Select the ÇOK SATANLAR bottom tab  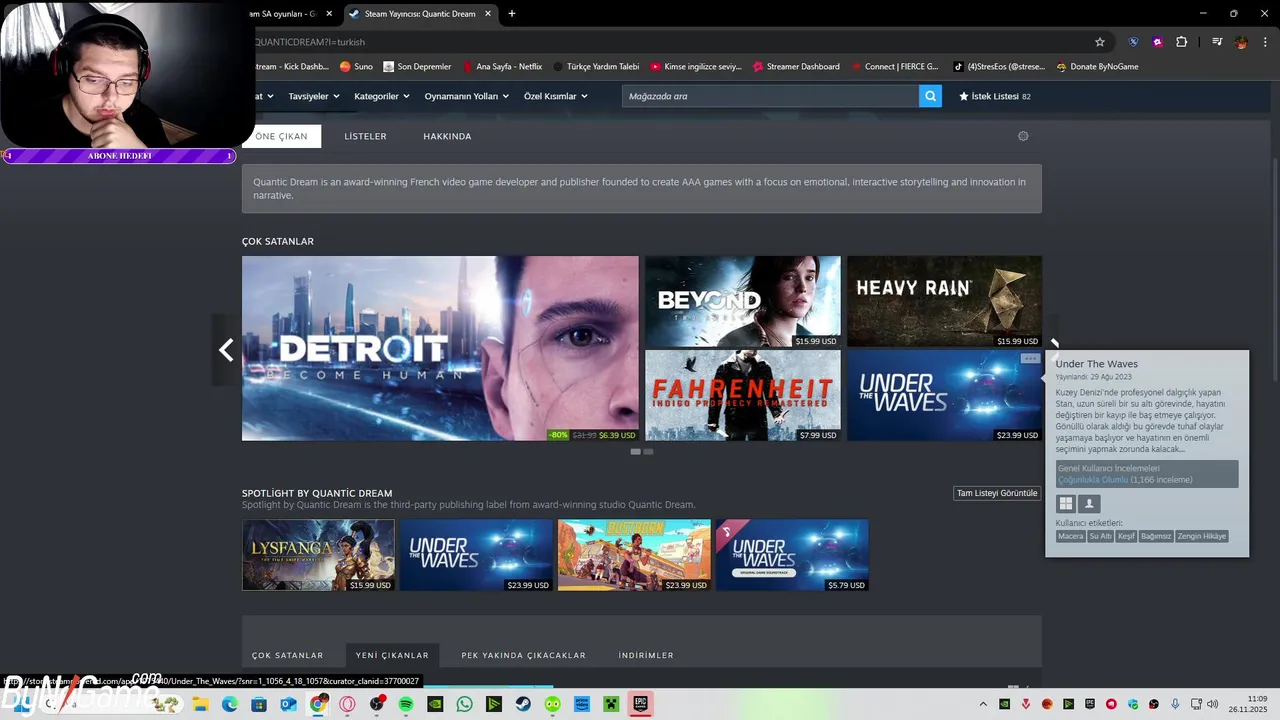(287, 655)
